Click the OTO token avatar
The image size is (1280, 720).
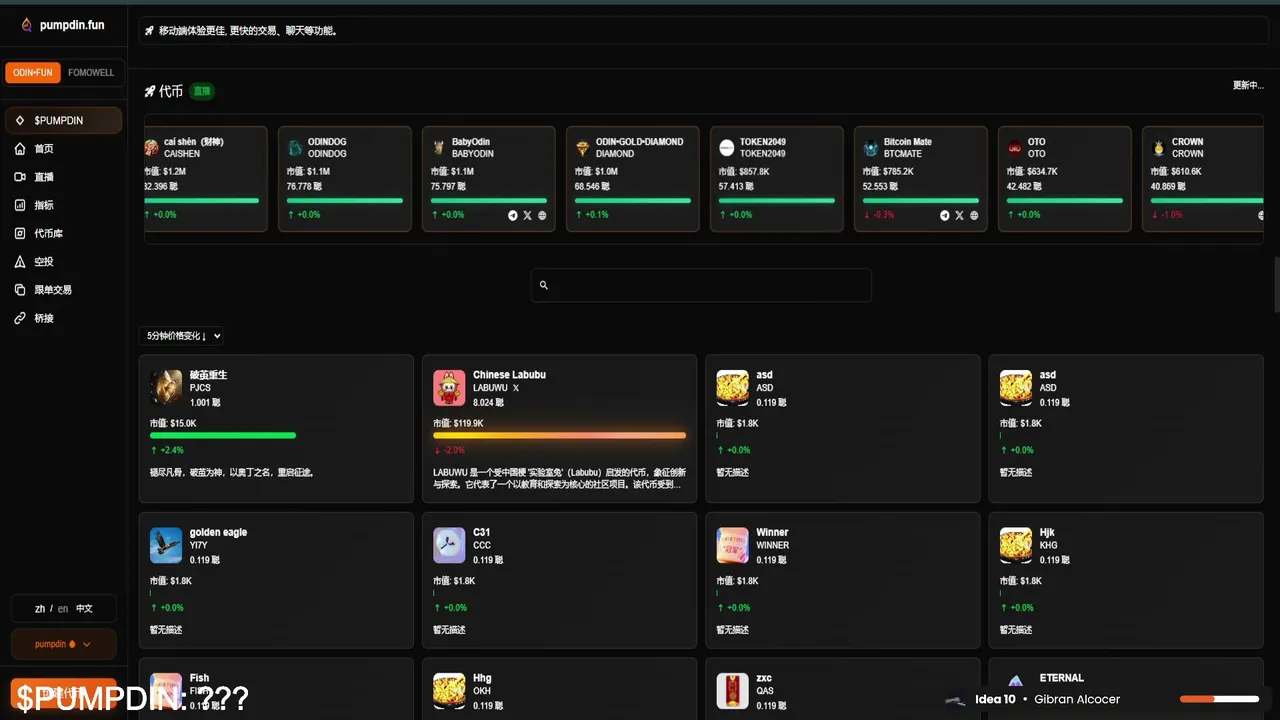coord(1015,148)
